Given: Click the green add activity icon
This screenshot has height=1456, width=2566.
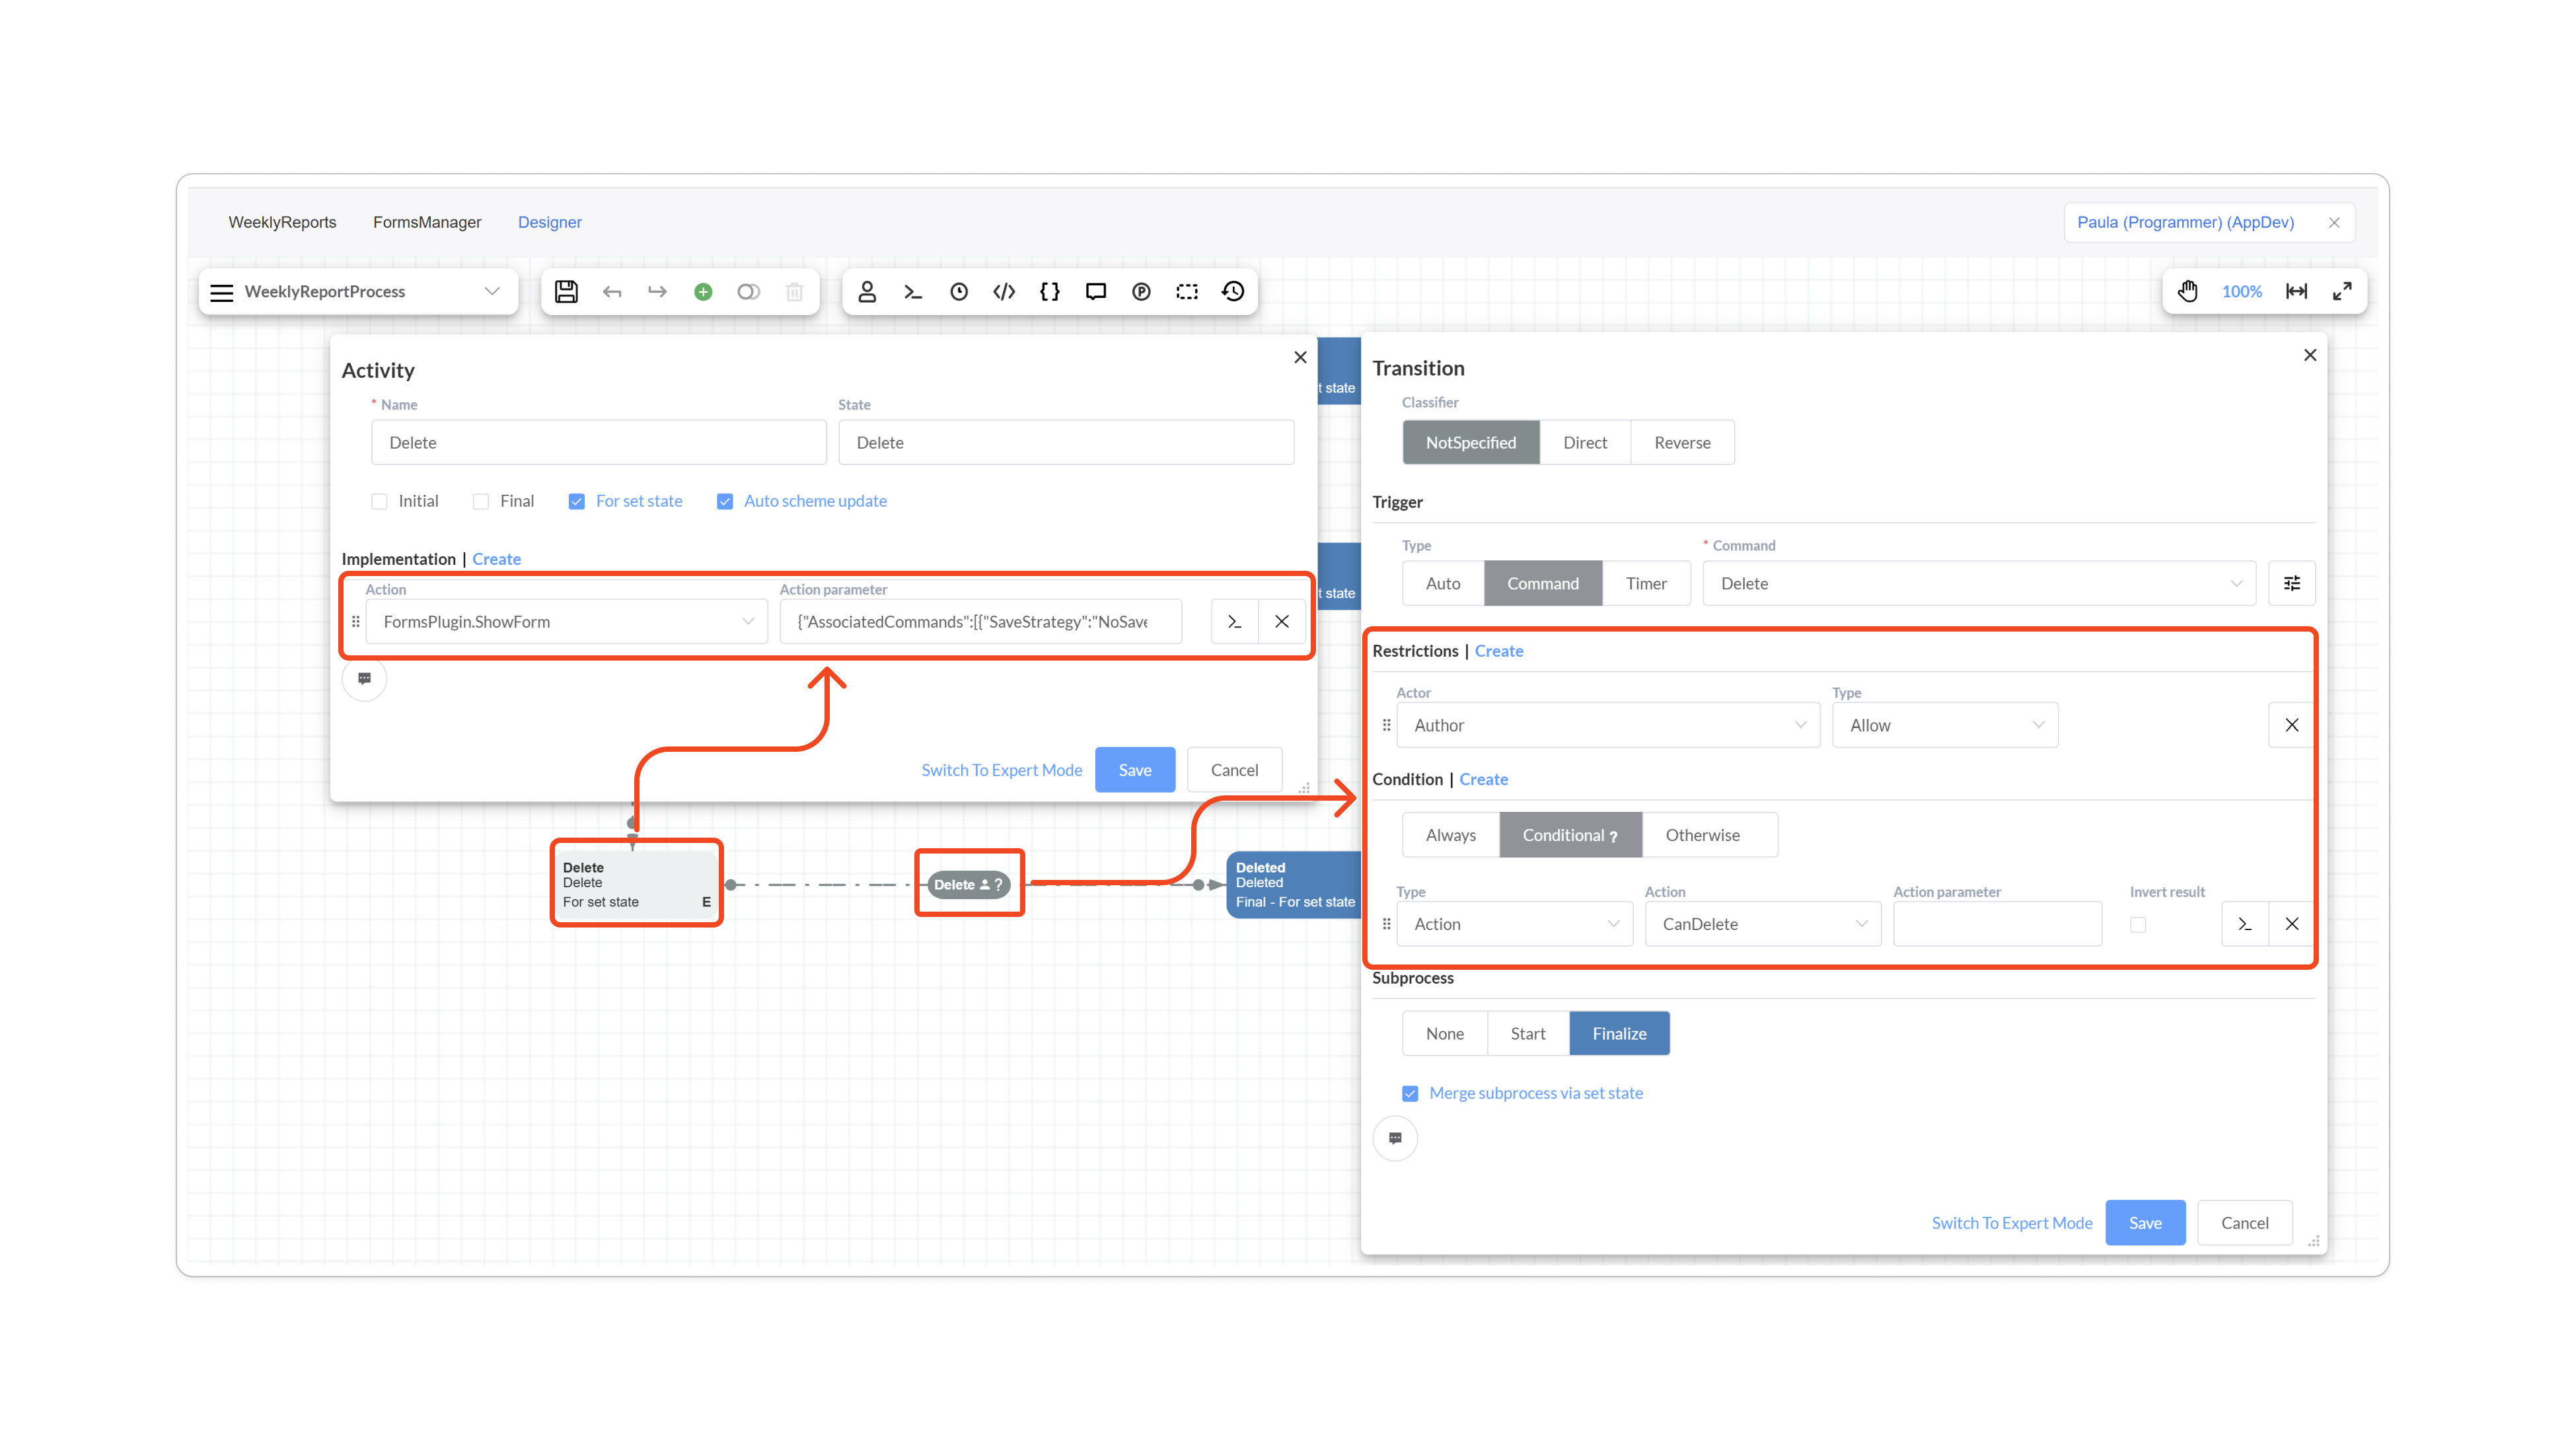Looking at the screenshot, I should 703,291.
